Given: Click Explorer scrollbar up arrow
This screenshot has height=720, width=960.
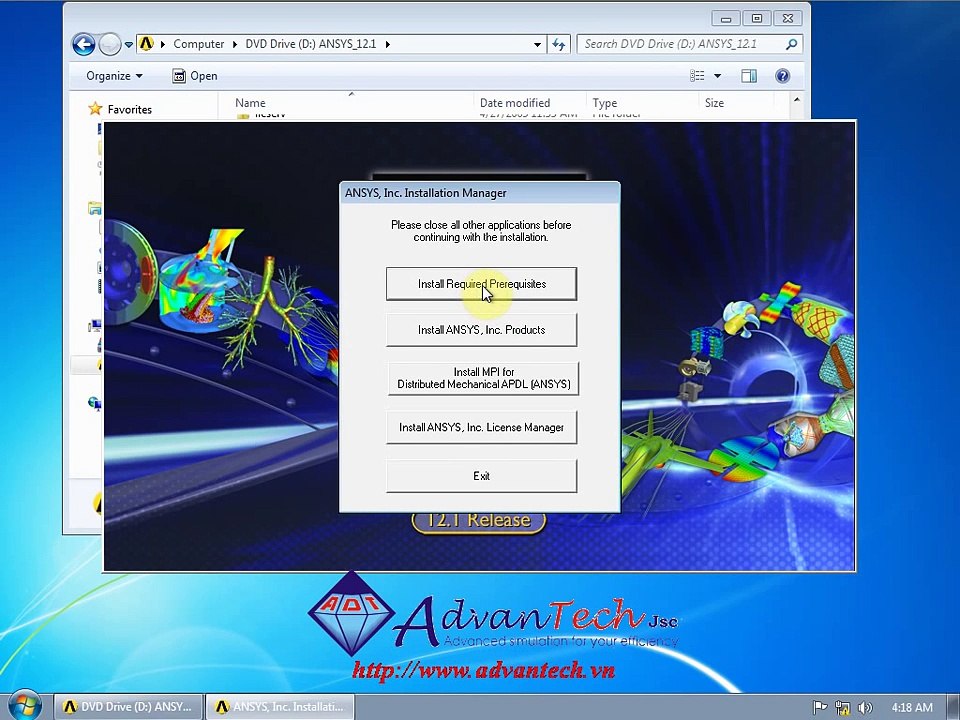Looking at the screenshot, I should (797, 100).
